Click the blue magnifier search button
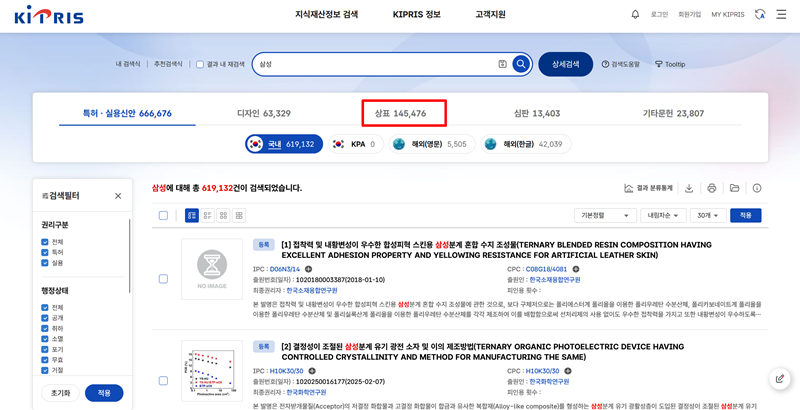 pyautogui.click(x=520, y=64)
